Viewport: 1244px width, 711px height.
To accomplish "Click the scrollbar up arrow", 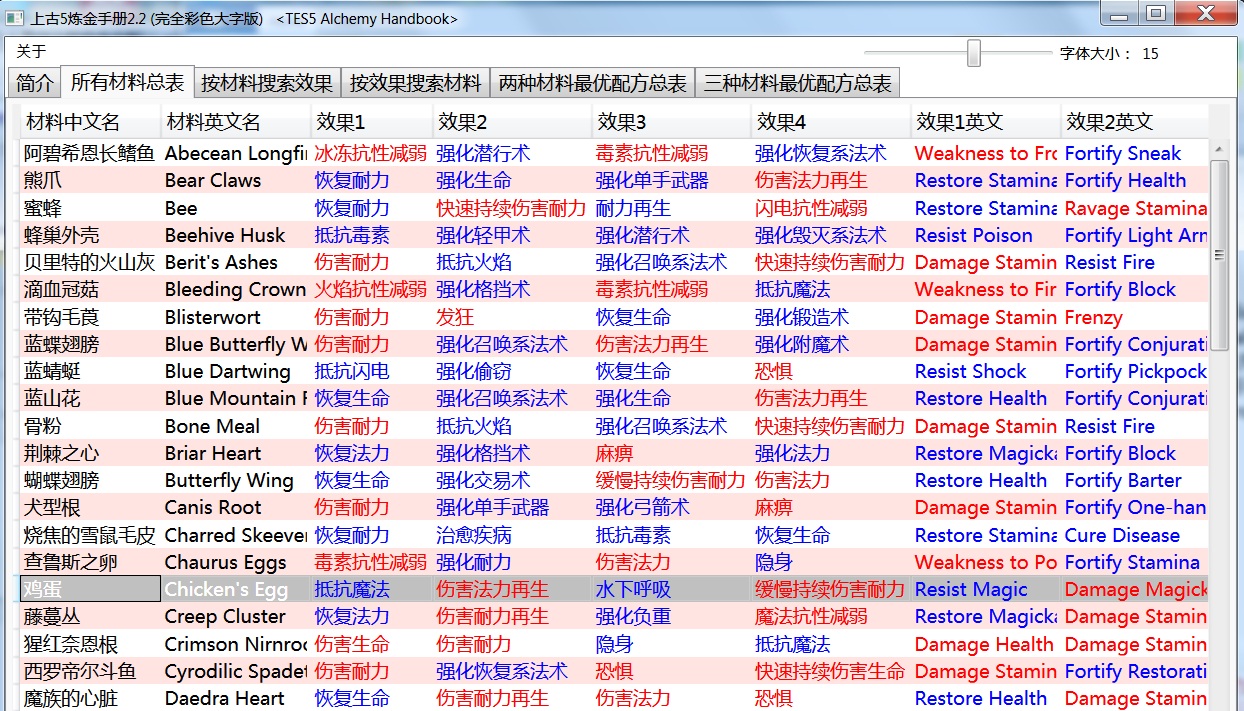I will (1219, 150).
